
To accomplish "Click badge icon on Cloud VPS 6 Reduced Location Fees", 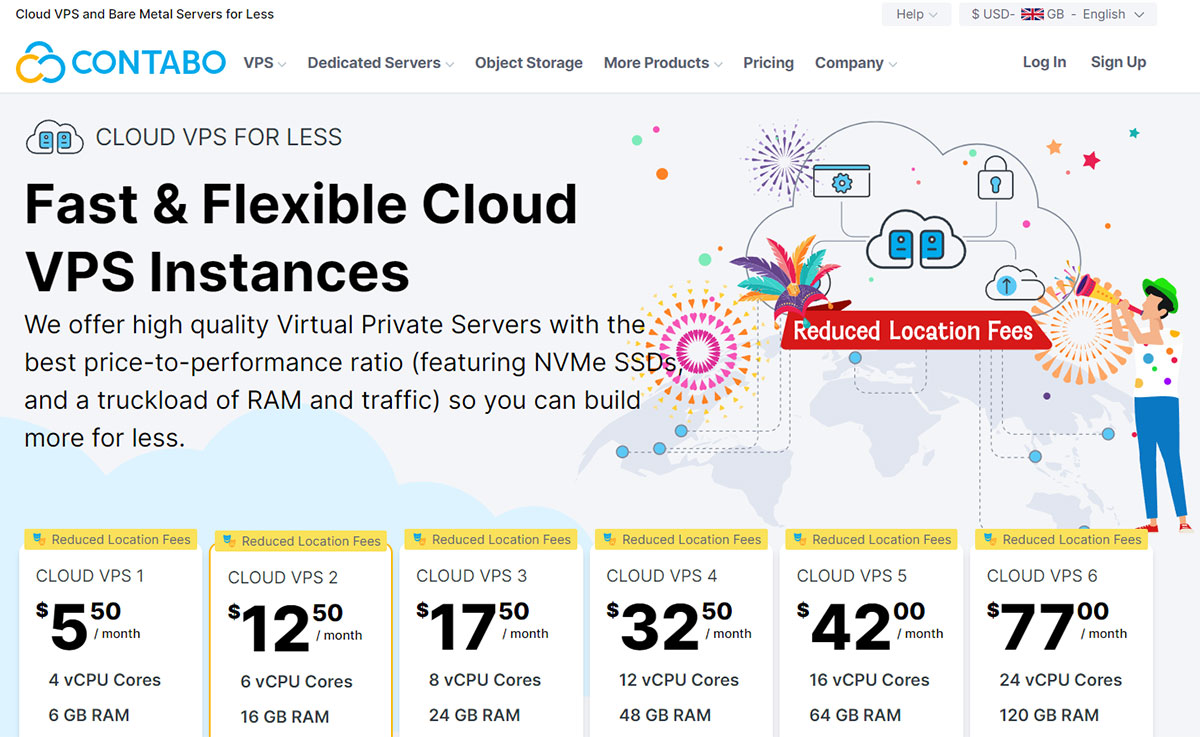I will tap(990, 539).
